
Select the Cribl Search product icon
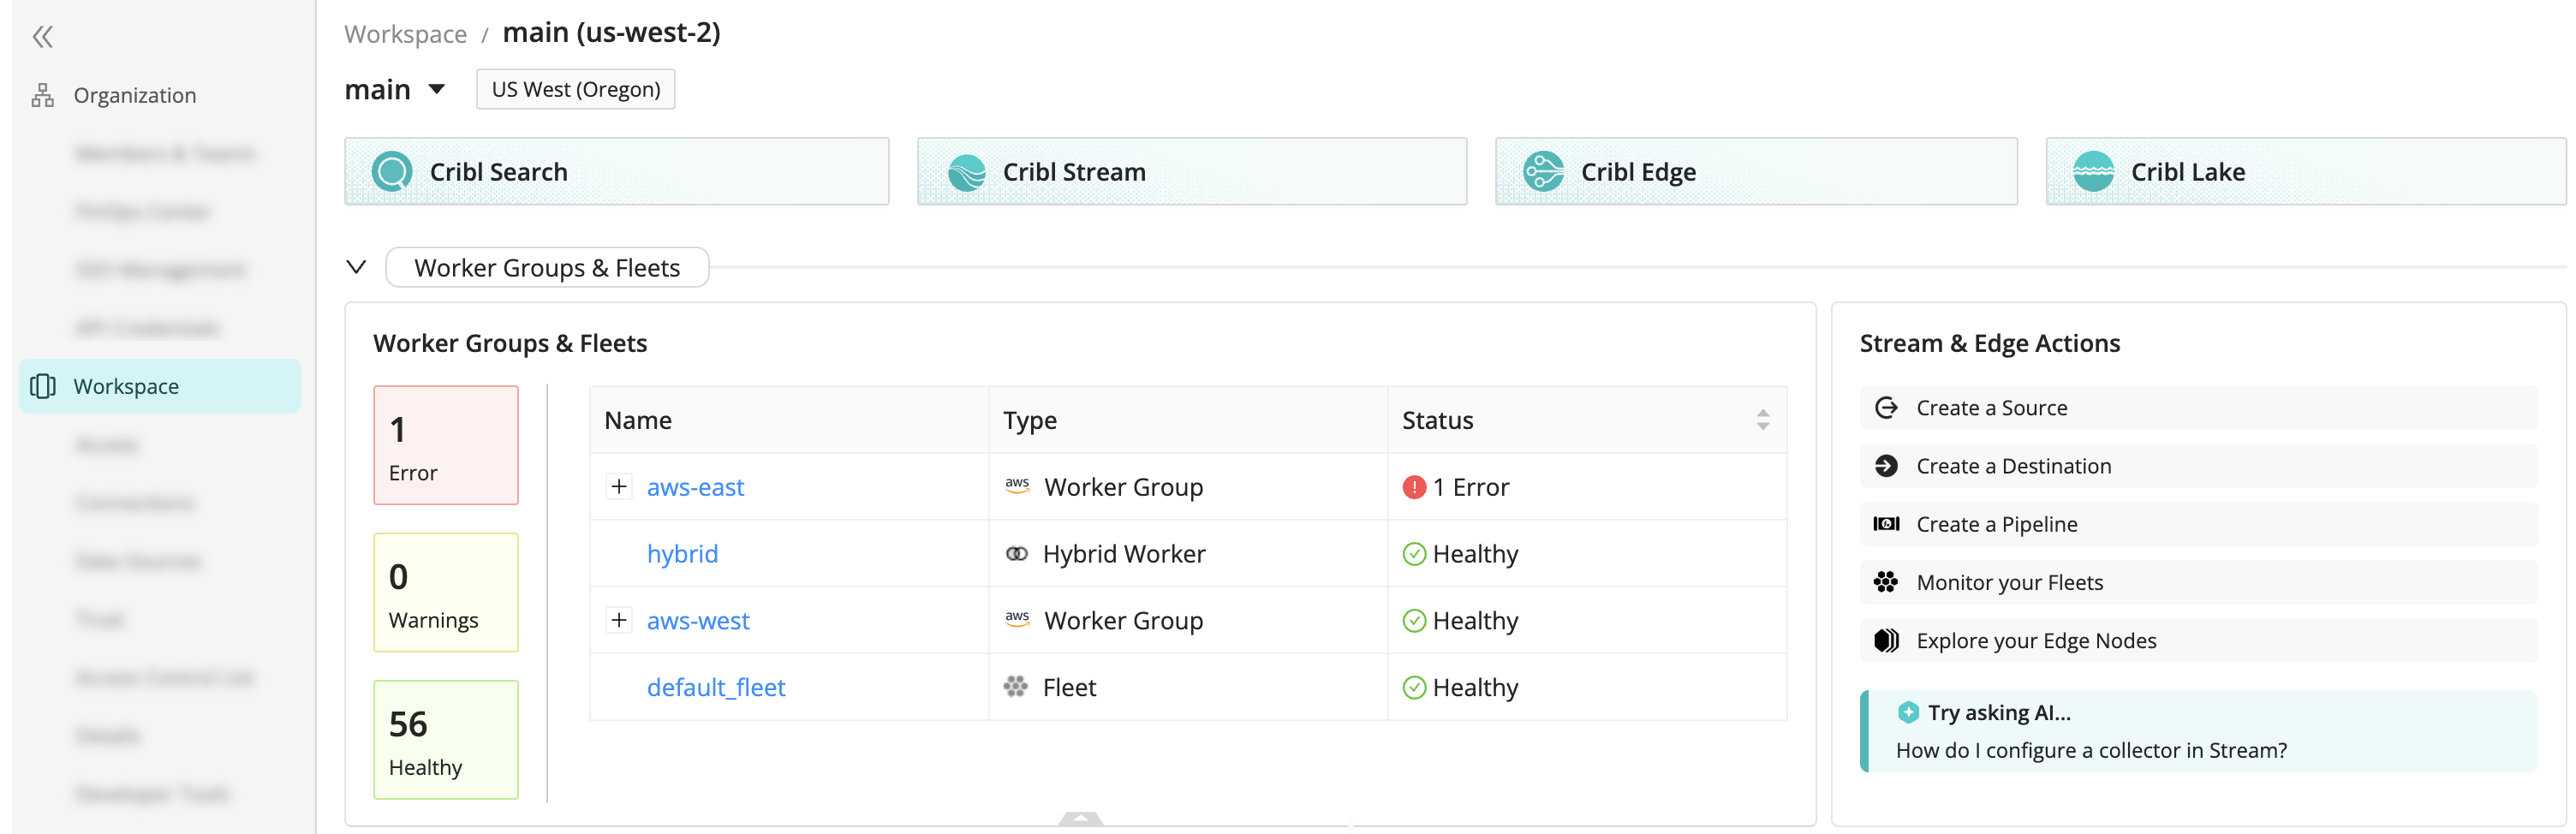pyautogui.click(x=392, y=171)
